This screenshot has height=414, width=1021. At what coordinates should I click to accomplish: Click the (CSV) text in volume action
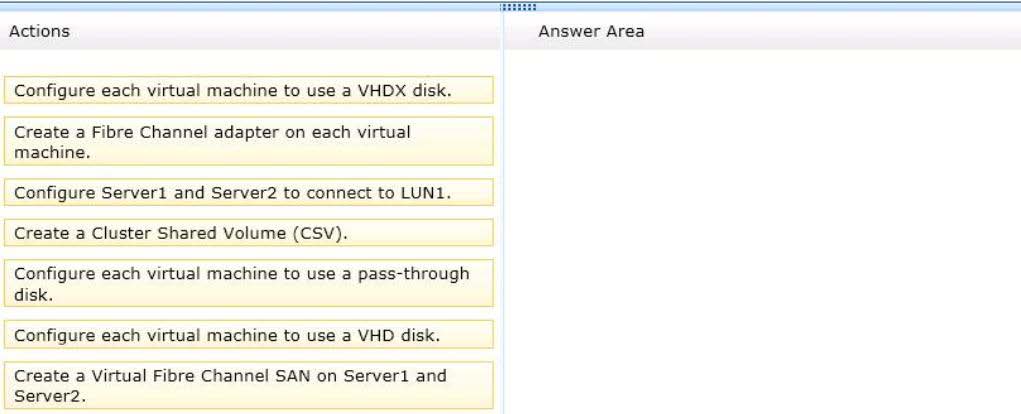[x=320, y=233]
